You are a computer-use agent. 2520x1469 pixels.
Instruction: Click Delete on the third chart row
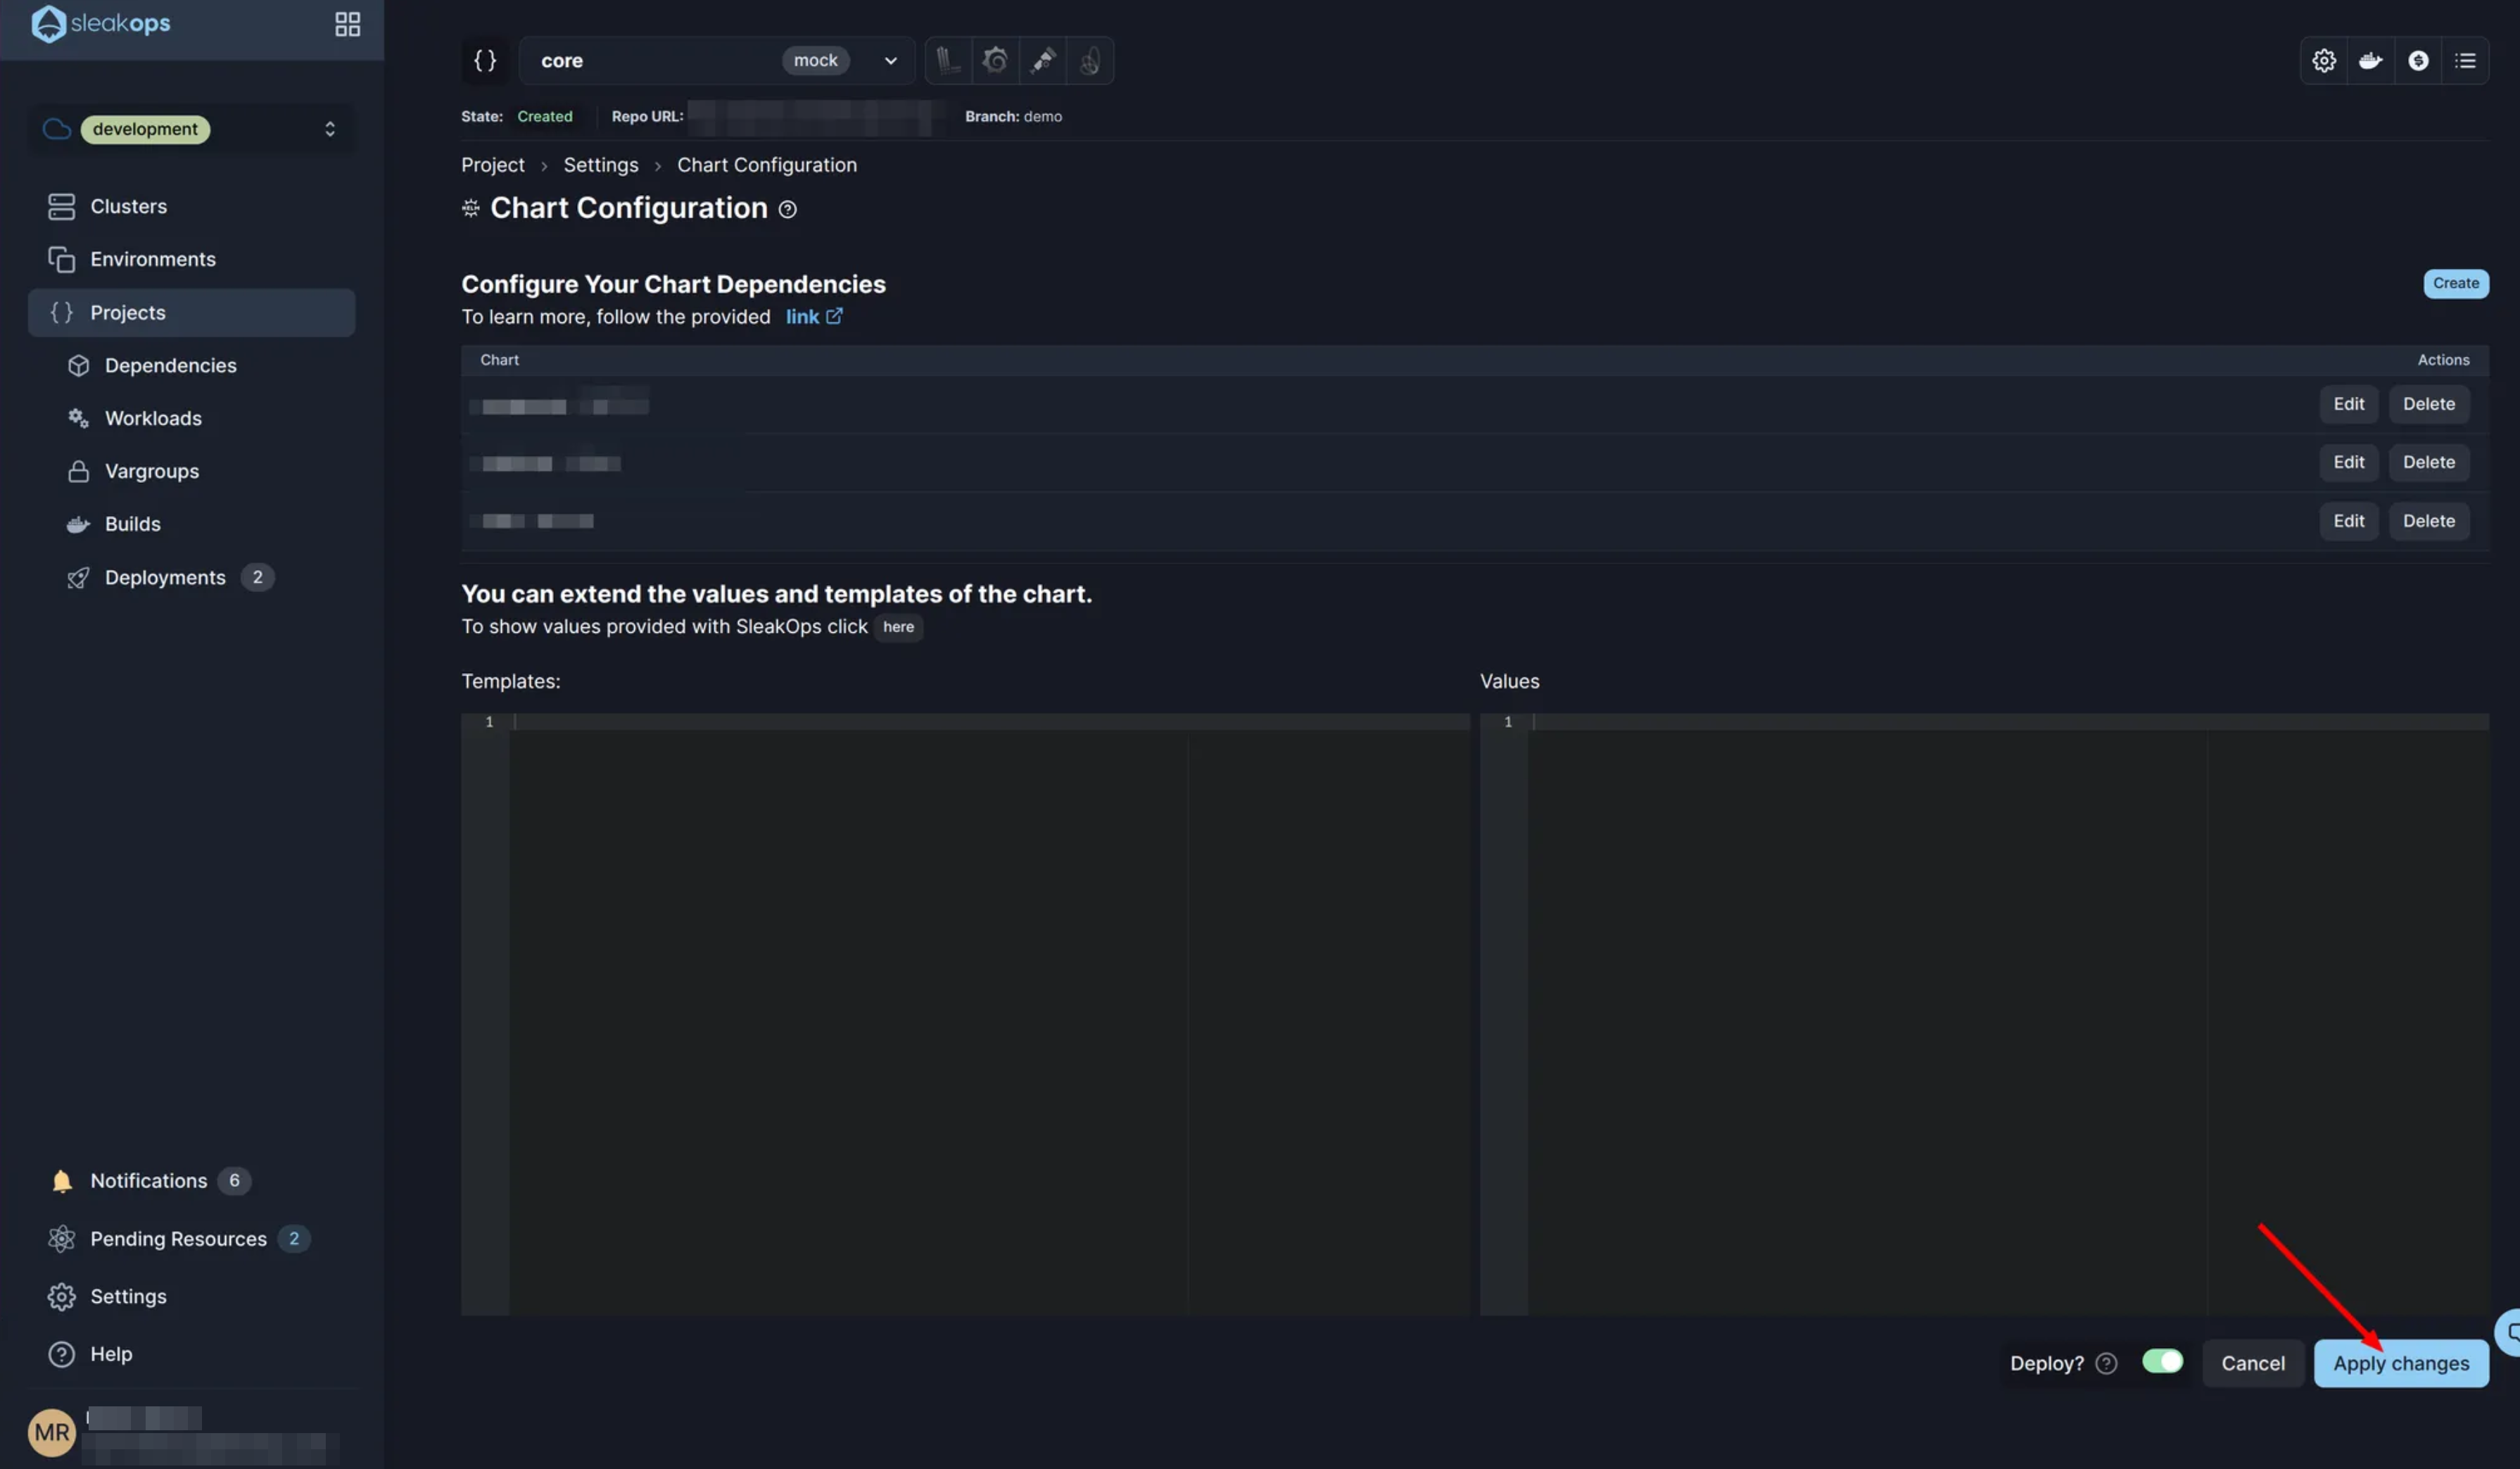pos(2428,521)
